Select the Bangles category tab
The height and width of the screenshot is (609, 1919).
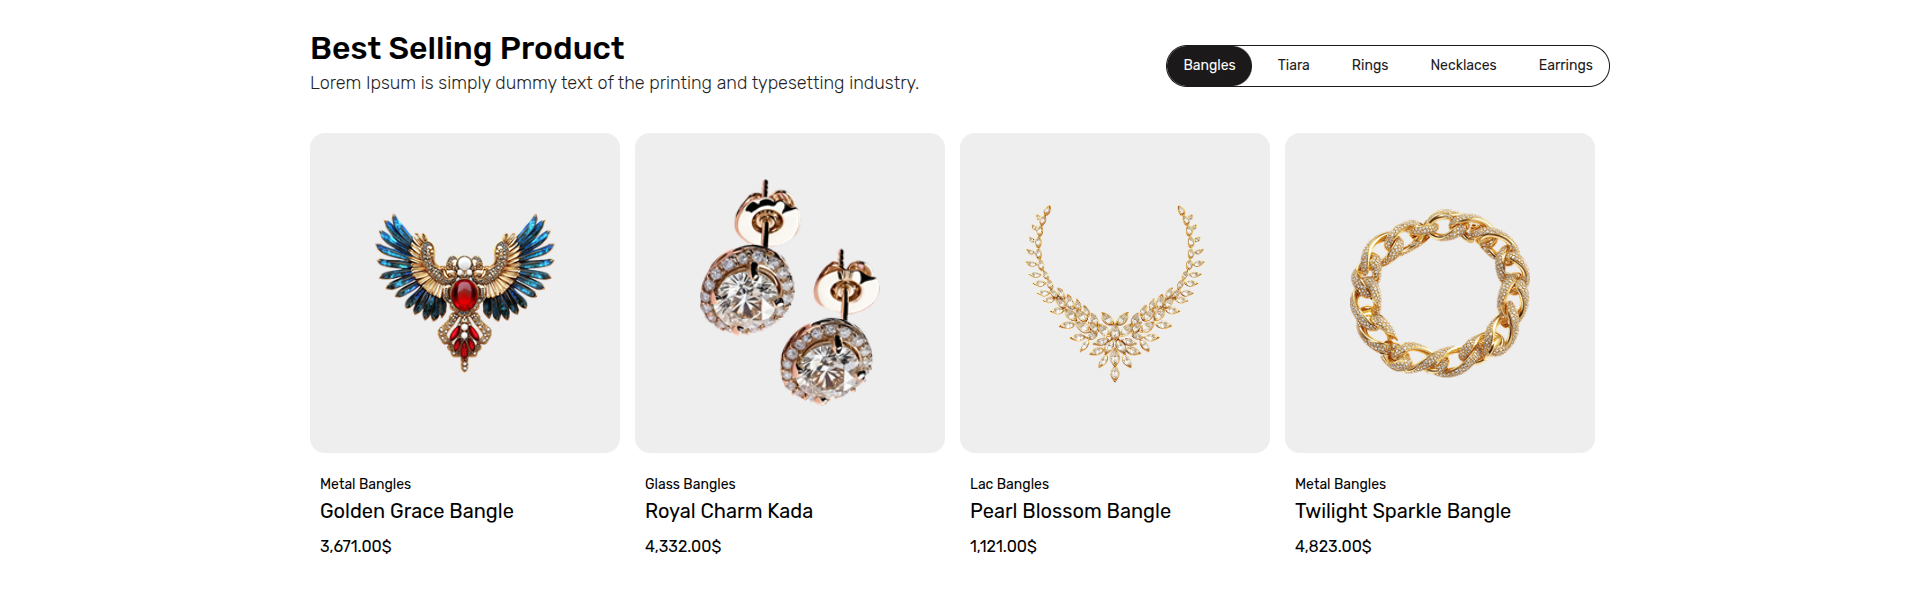[1209, 66]
